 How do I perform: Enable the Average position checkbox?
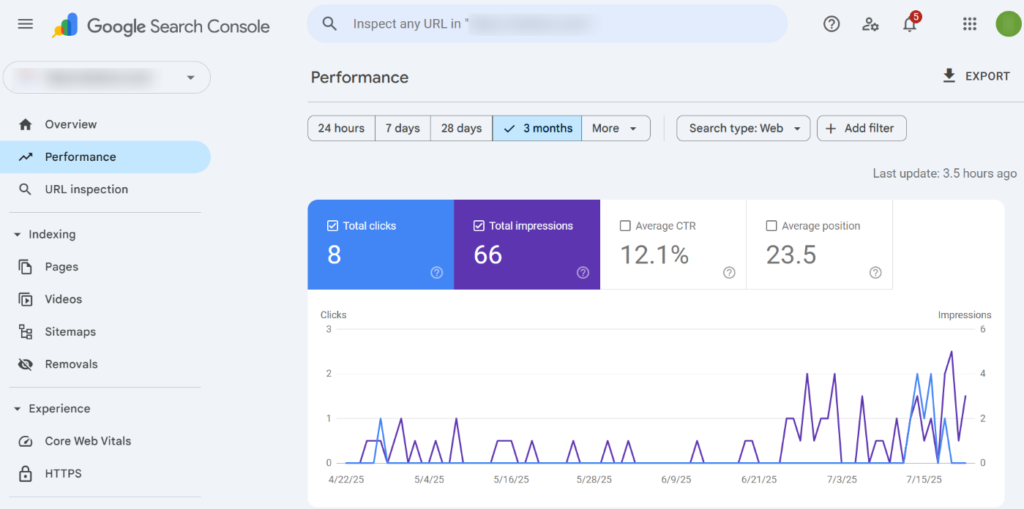(x=771, y=226)
